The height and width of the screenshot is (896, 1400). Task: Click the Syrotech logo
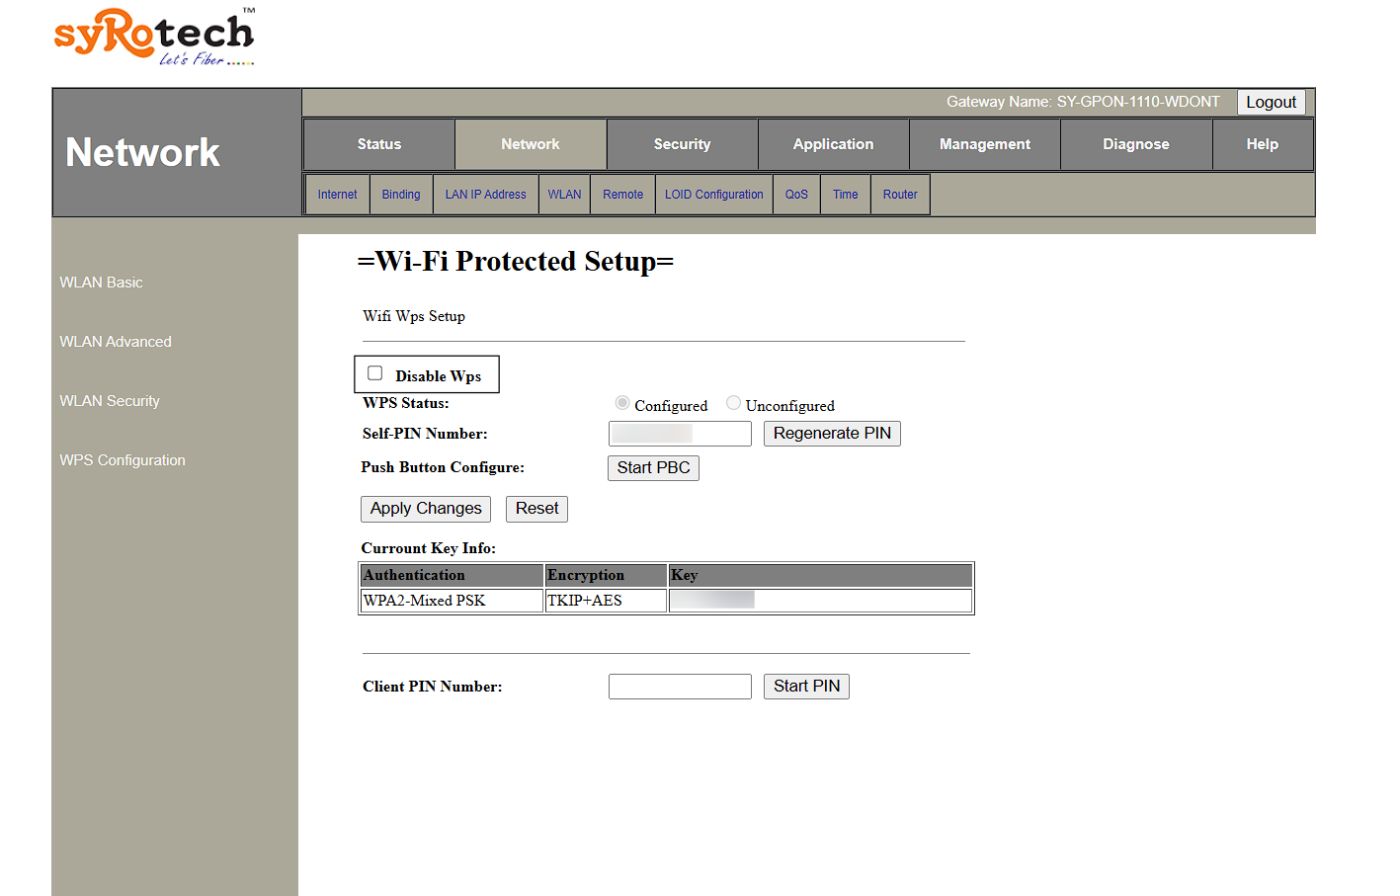pos(154,37)
